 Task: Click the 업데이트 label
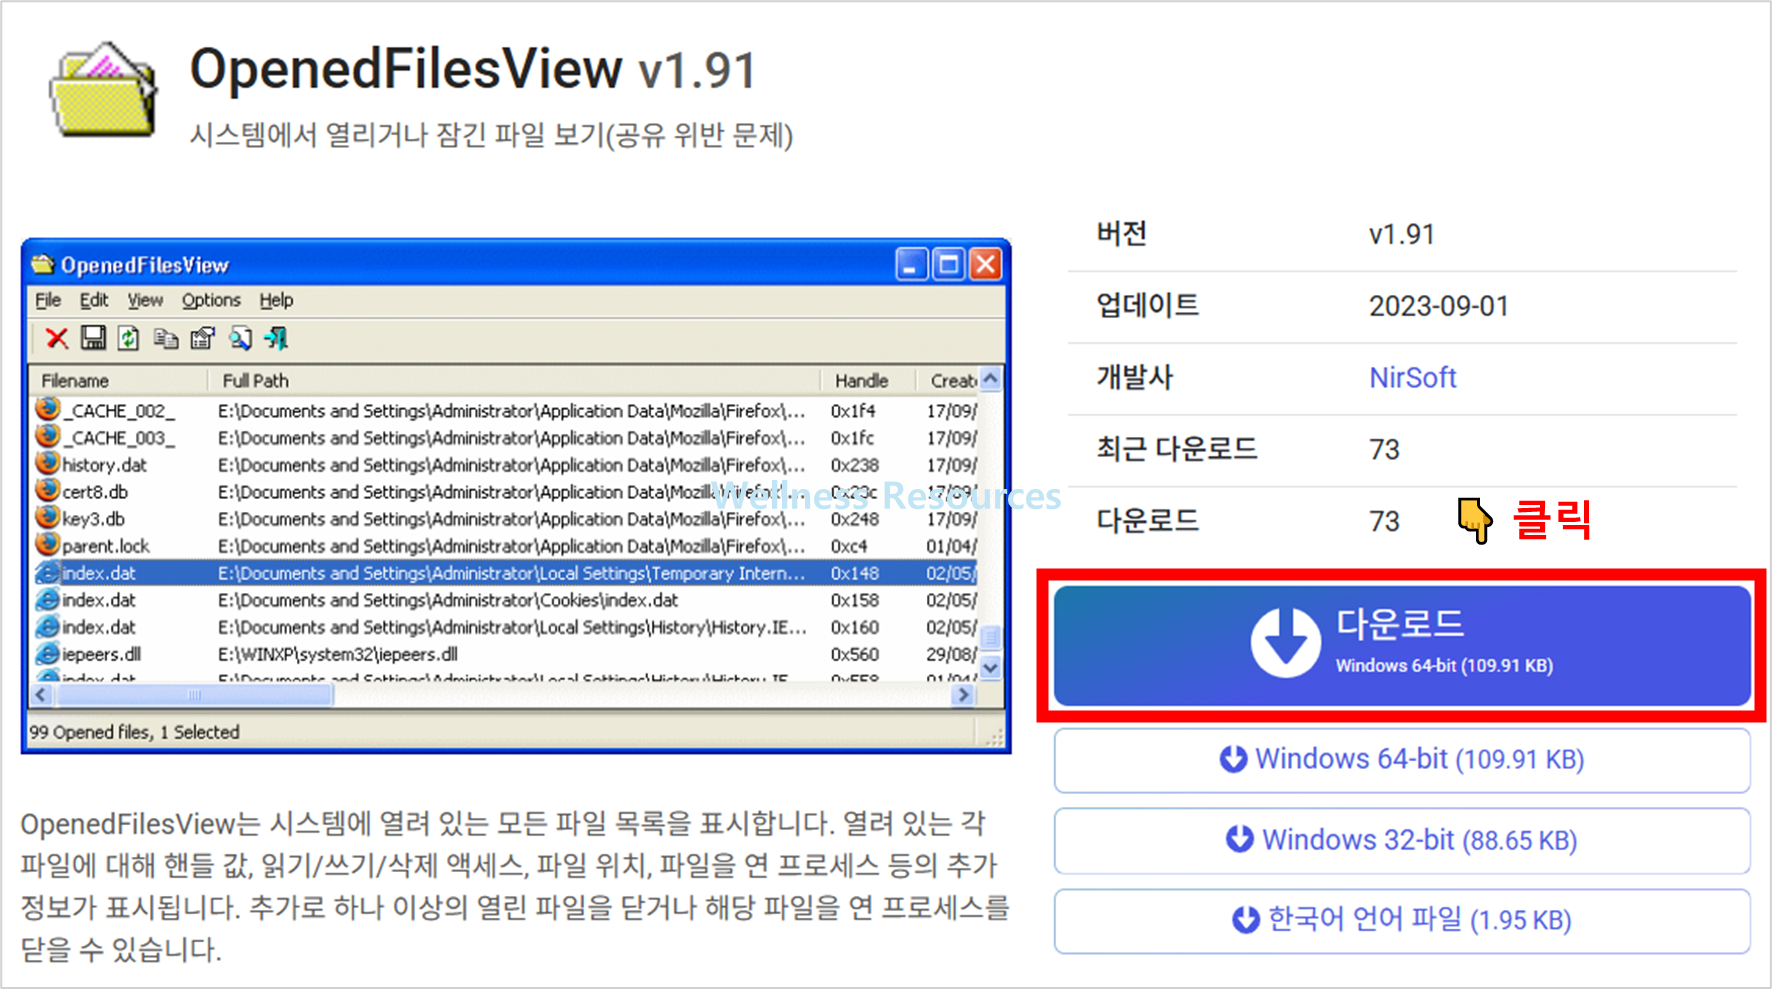click(x=1147, y=305)
